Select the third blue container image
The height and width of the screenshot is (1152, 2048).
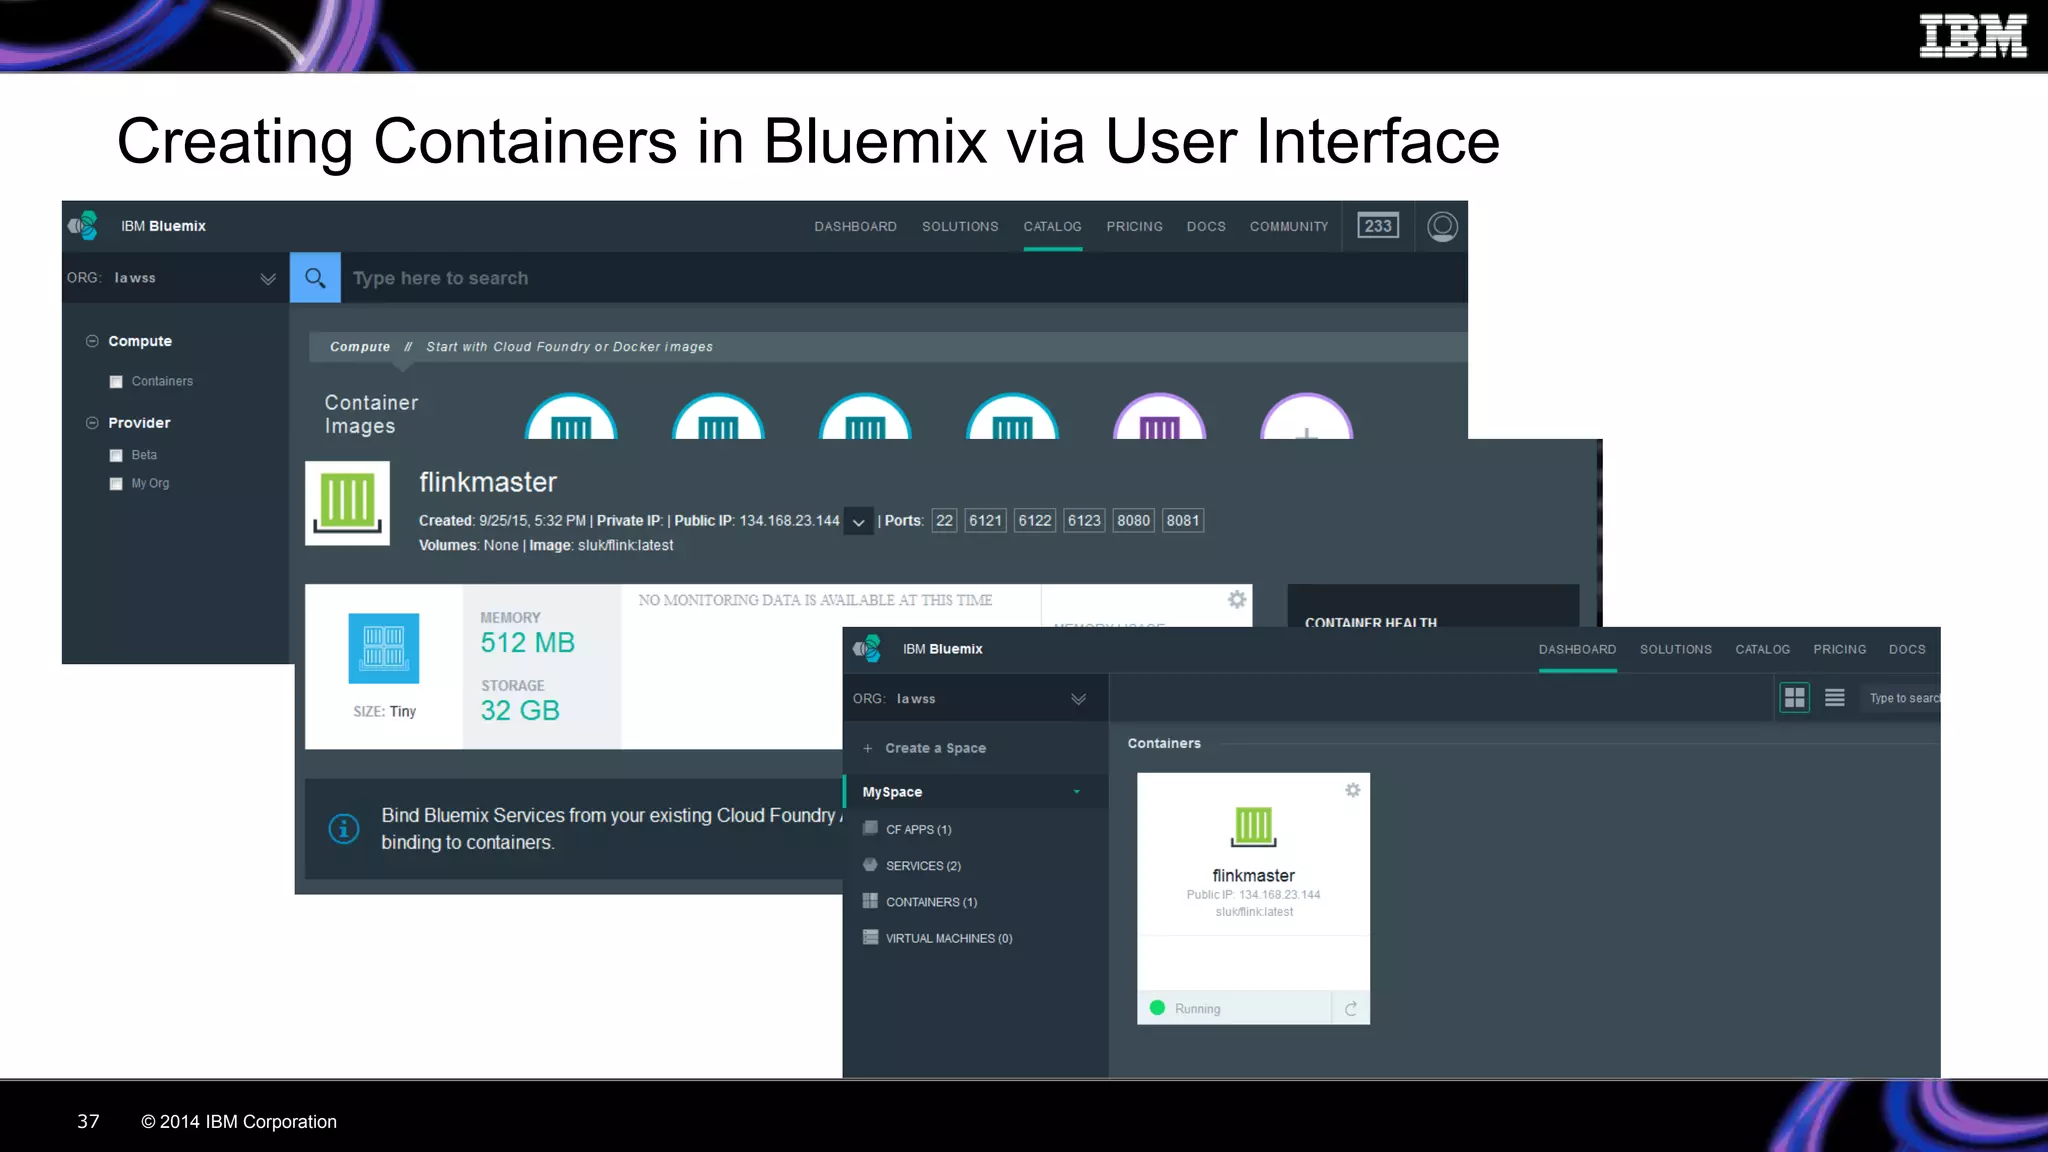pos(865,416)
